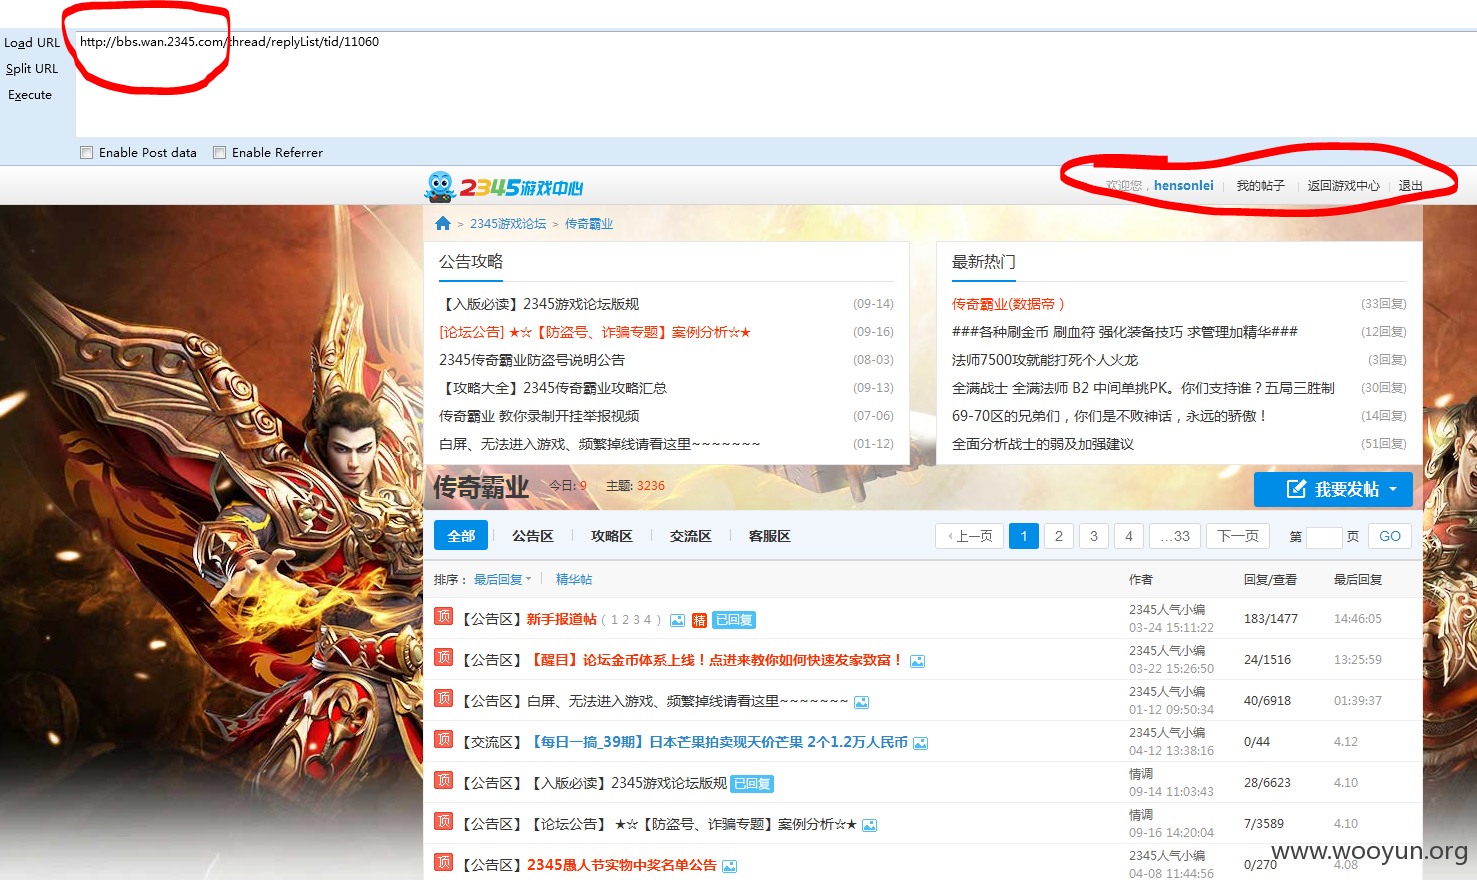Go to page 2
The height and width of the screenshot is (880, 1477).
1059,536
